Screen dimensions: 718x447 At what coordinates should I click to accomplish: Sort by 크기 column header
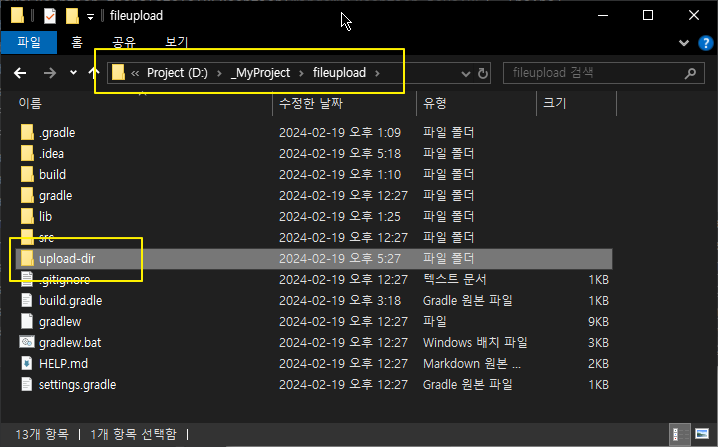(555, 103)
